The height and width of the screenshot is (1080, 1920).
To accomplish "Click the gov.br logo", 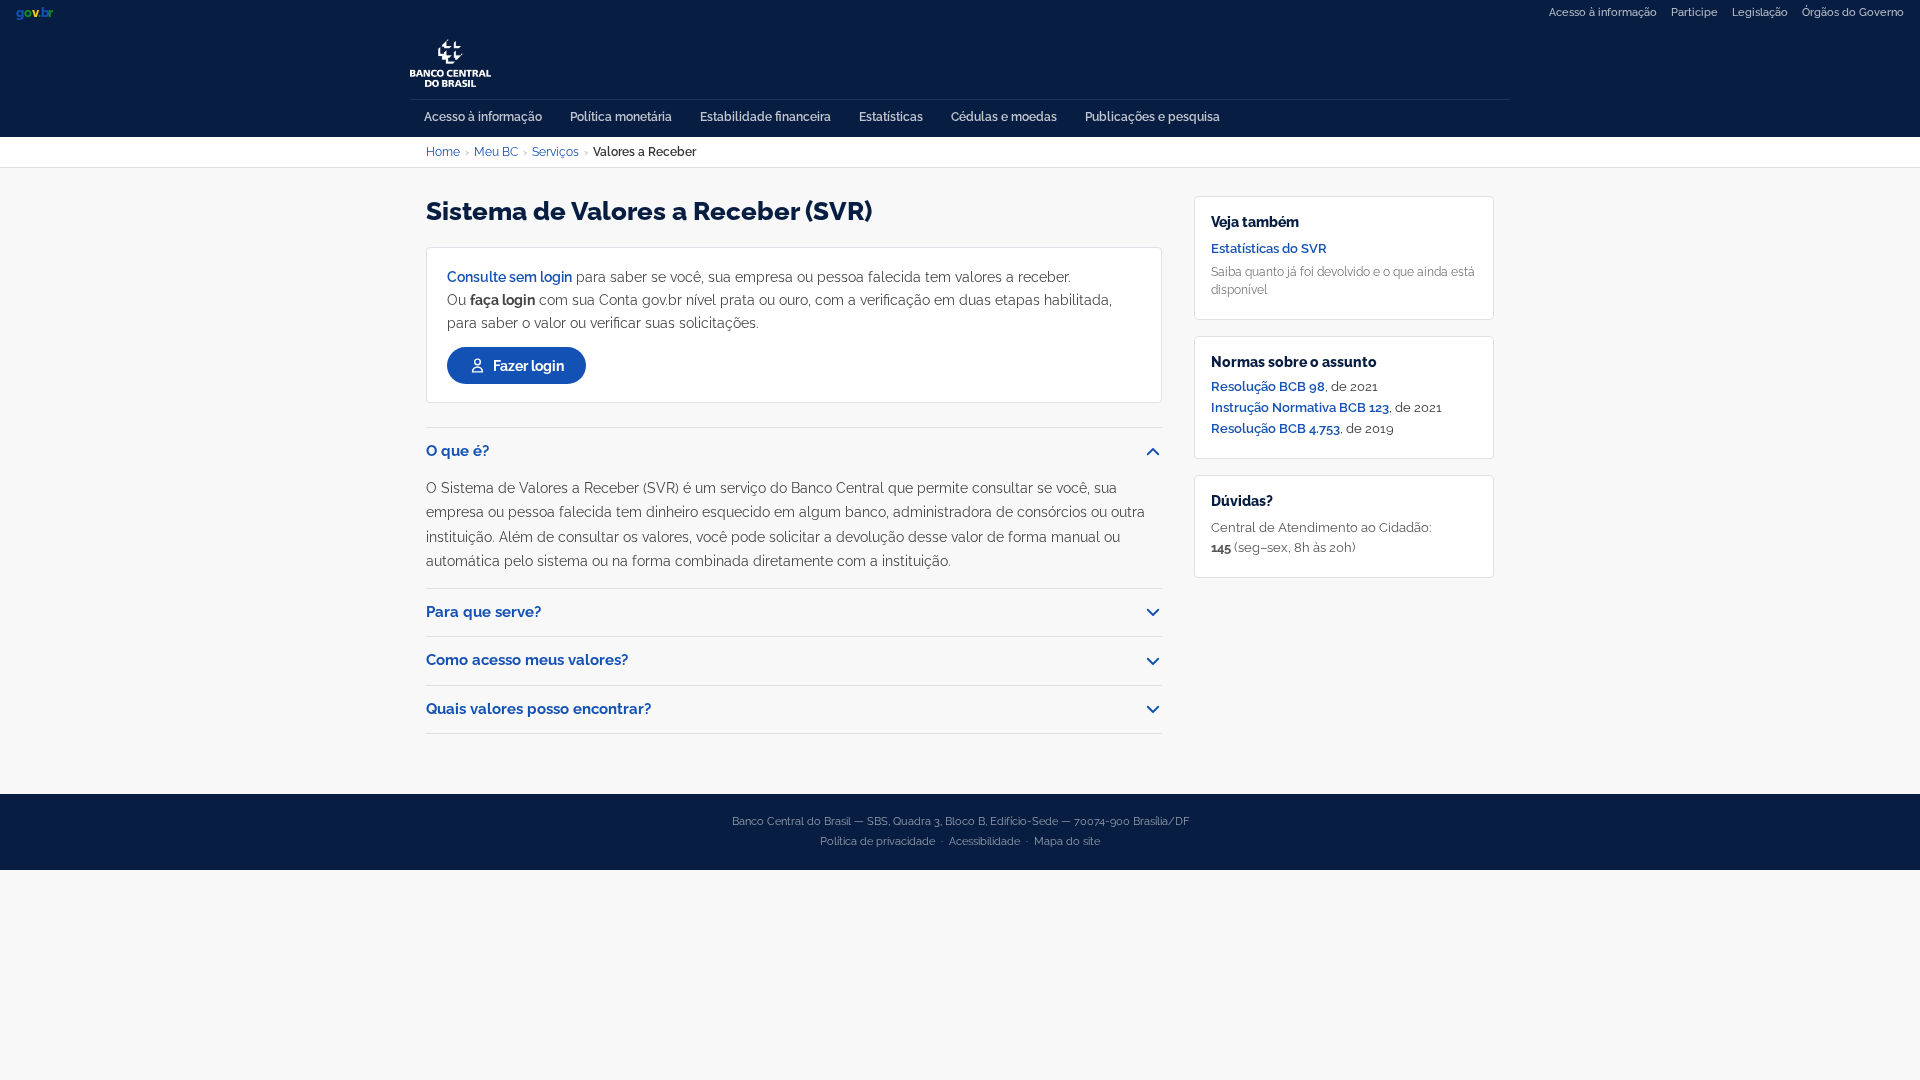I will coord(35,13).
